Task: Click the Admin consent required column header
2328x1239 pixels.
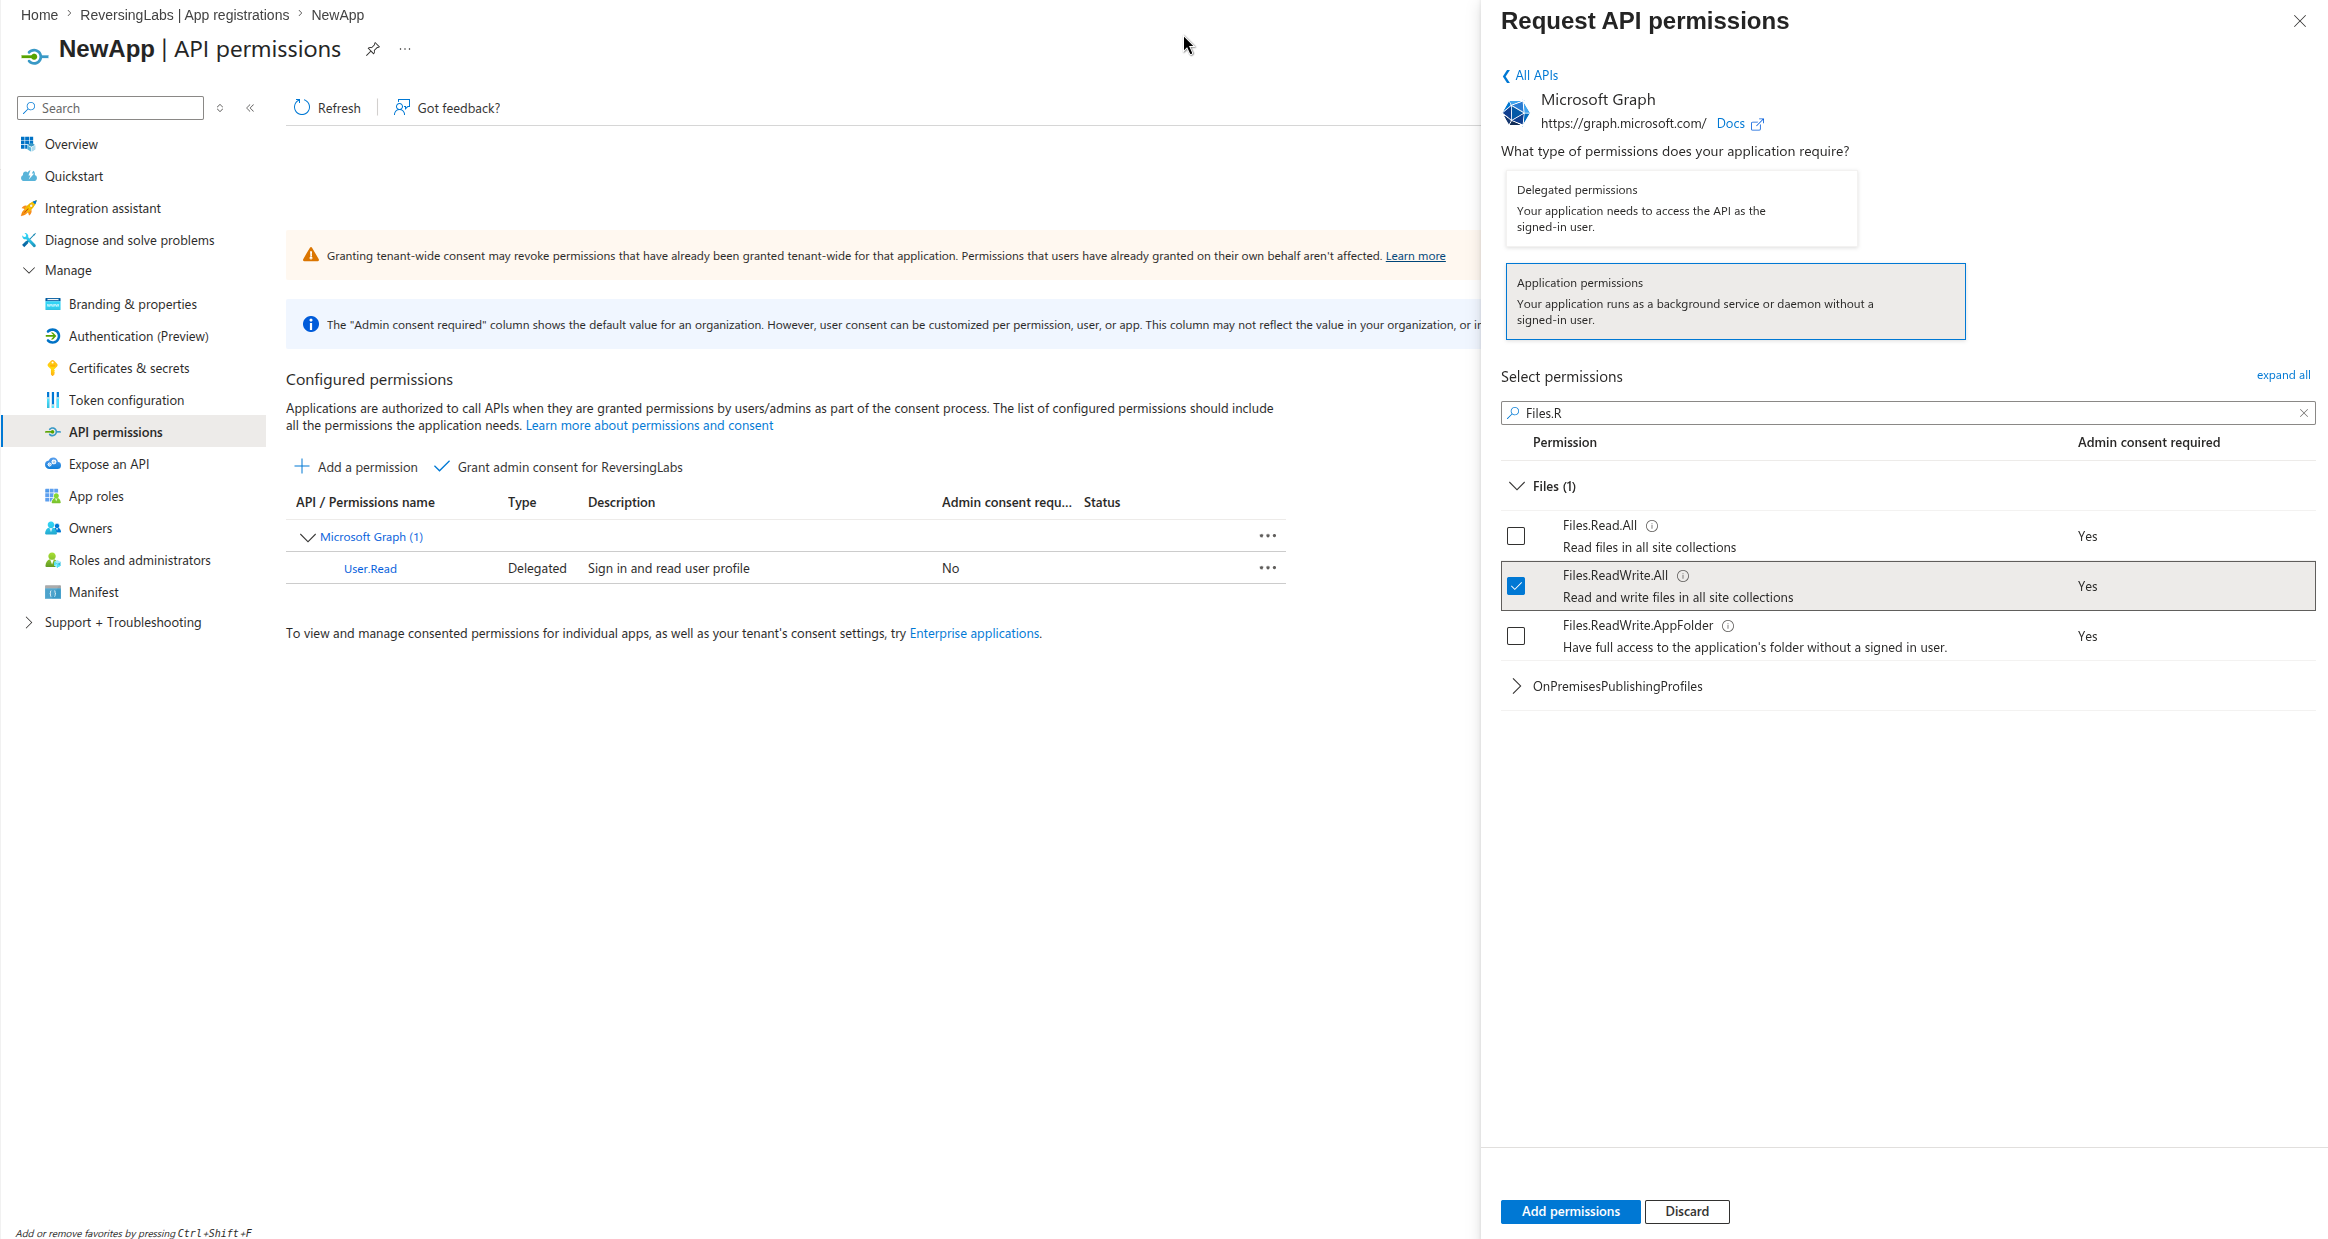Action: (x=2148, y=442)
